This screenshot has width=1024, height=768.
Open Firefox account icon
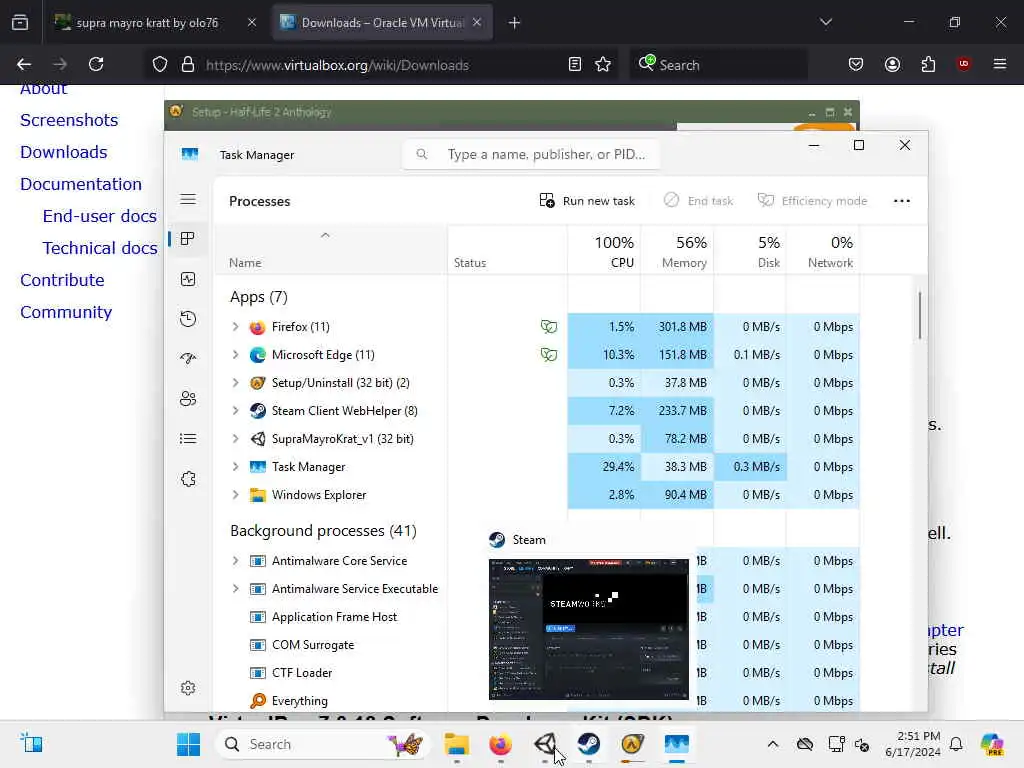pos(893,65)
